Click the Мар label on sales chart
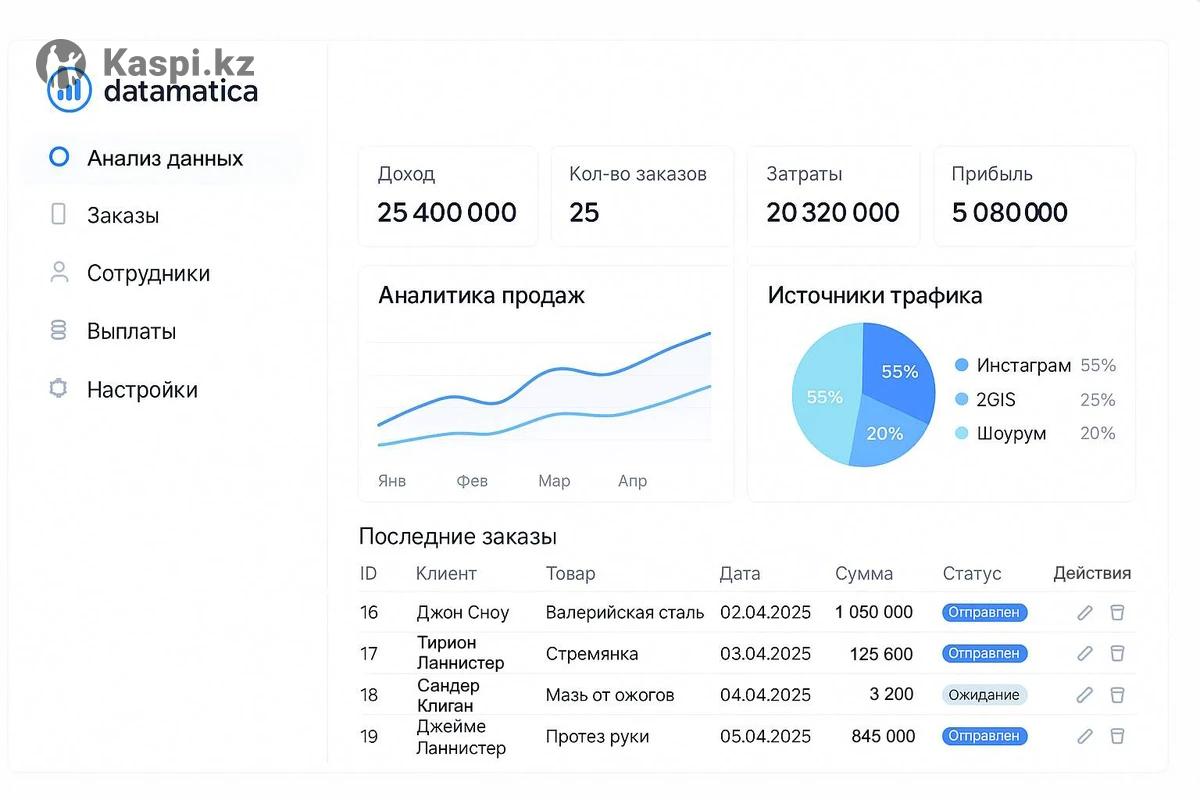Screen dimensions: 1200x800 [x=554, y=481]
